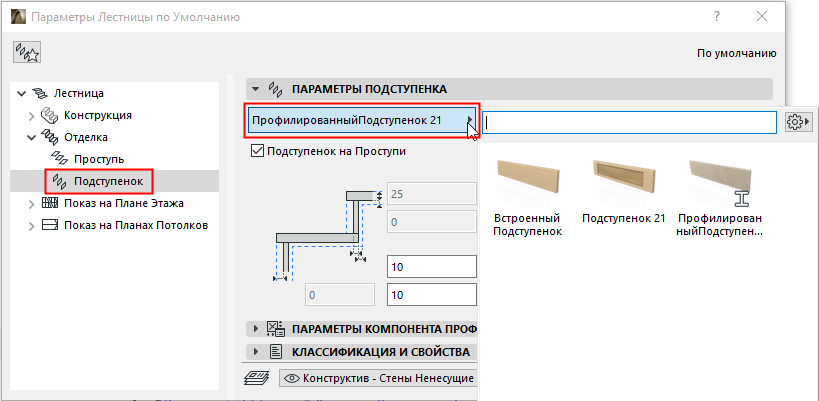
Task: Select Показ на Плане Этажа item
Action: click(x=124, y=203)
